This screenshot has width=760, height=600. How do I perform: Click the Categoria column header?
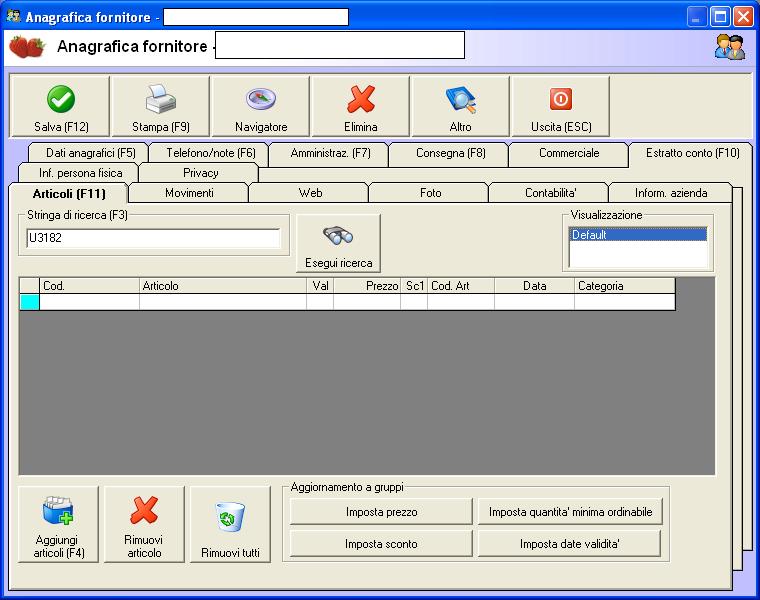[625, 286]
